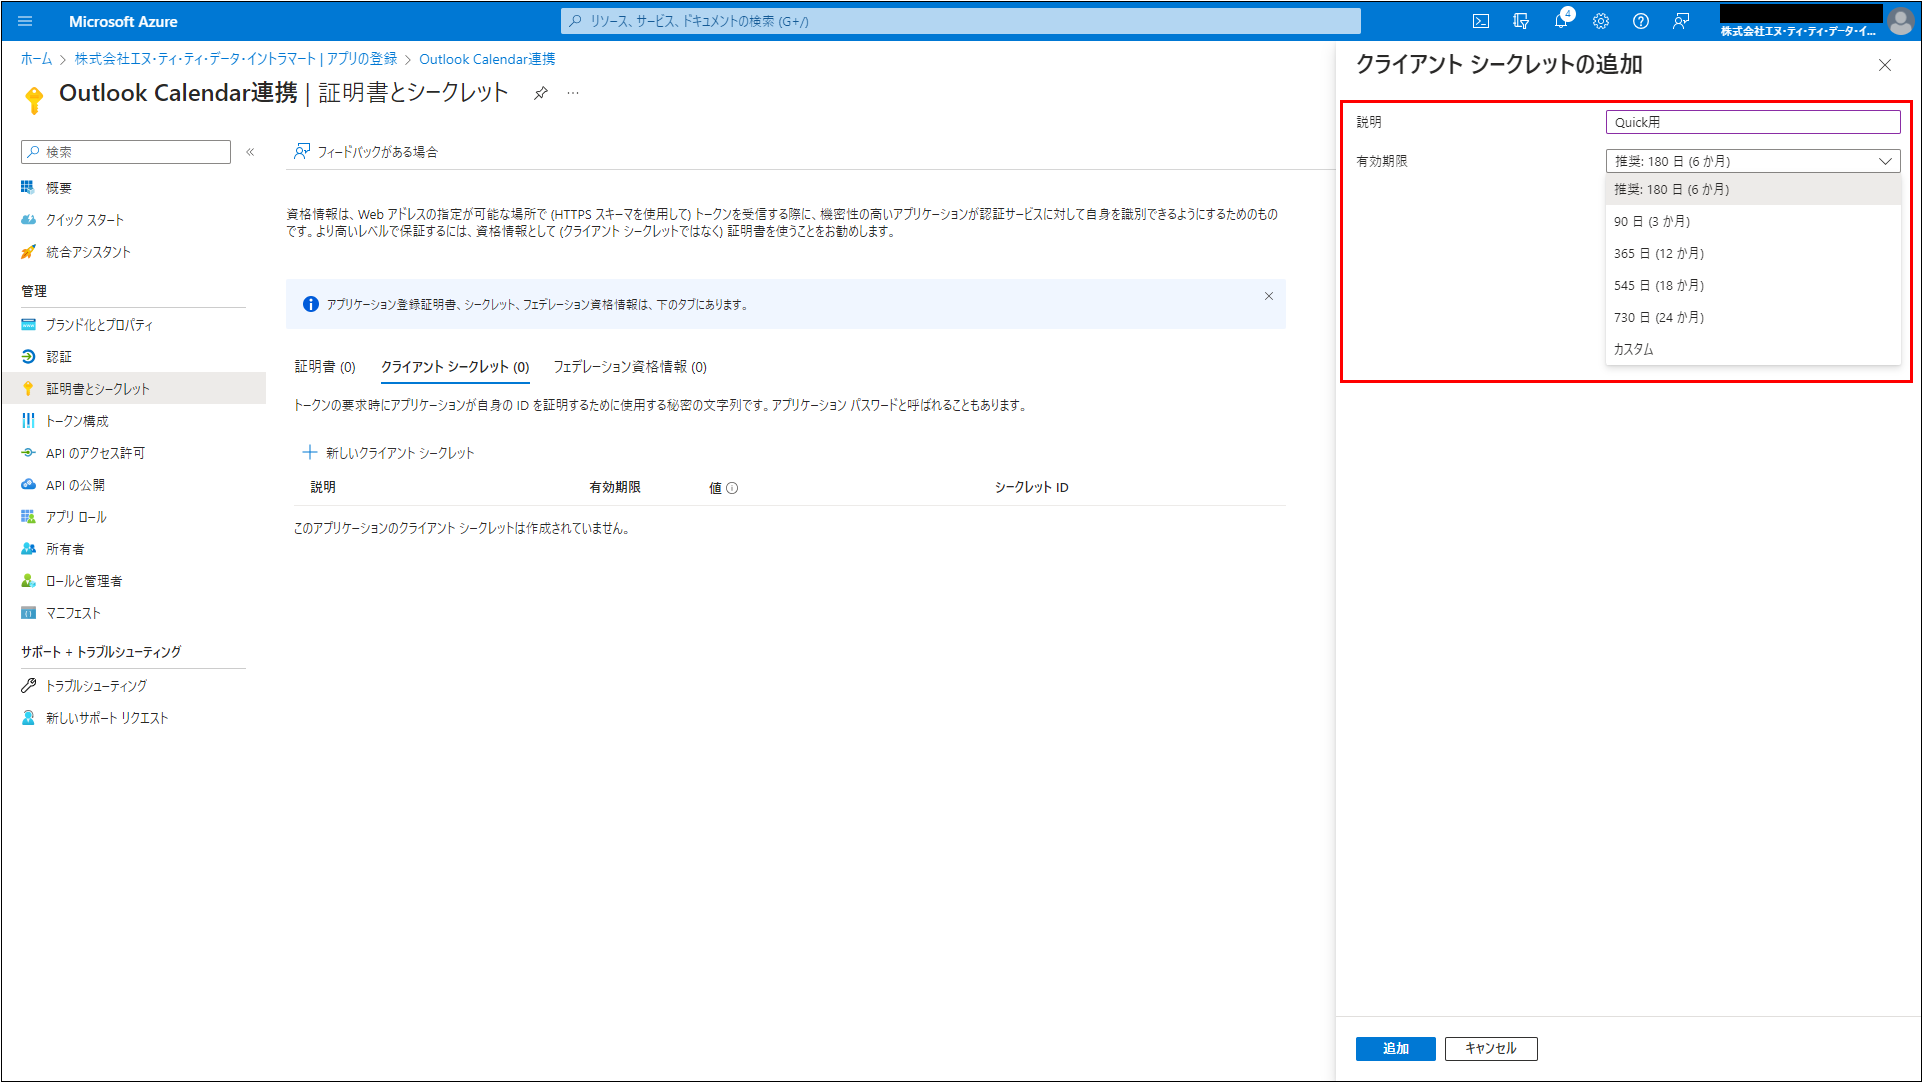Choose 545 日 (18 か月) option
1923x1083 pixels.
click(x=1753, y=285)
